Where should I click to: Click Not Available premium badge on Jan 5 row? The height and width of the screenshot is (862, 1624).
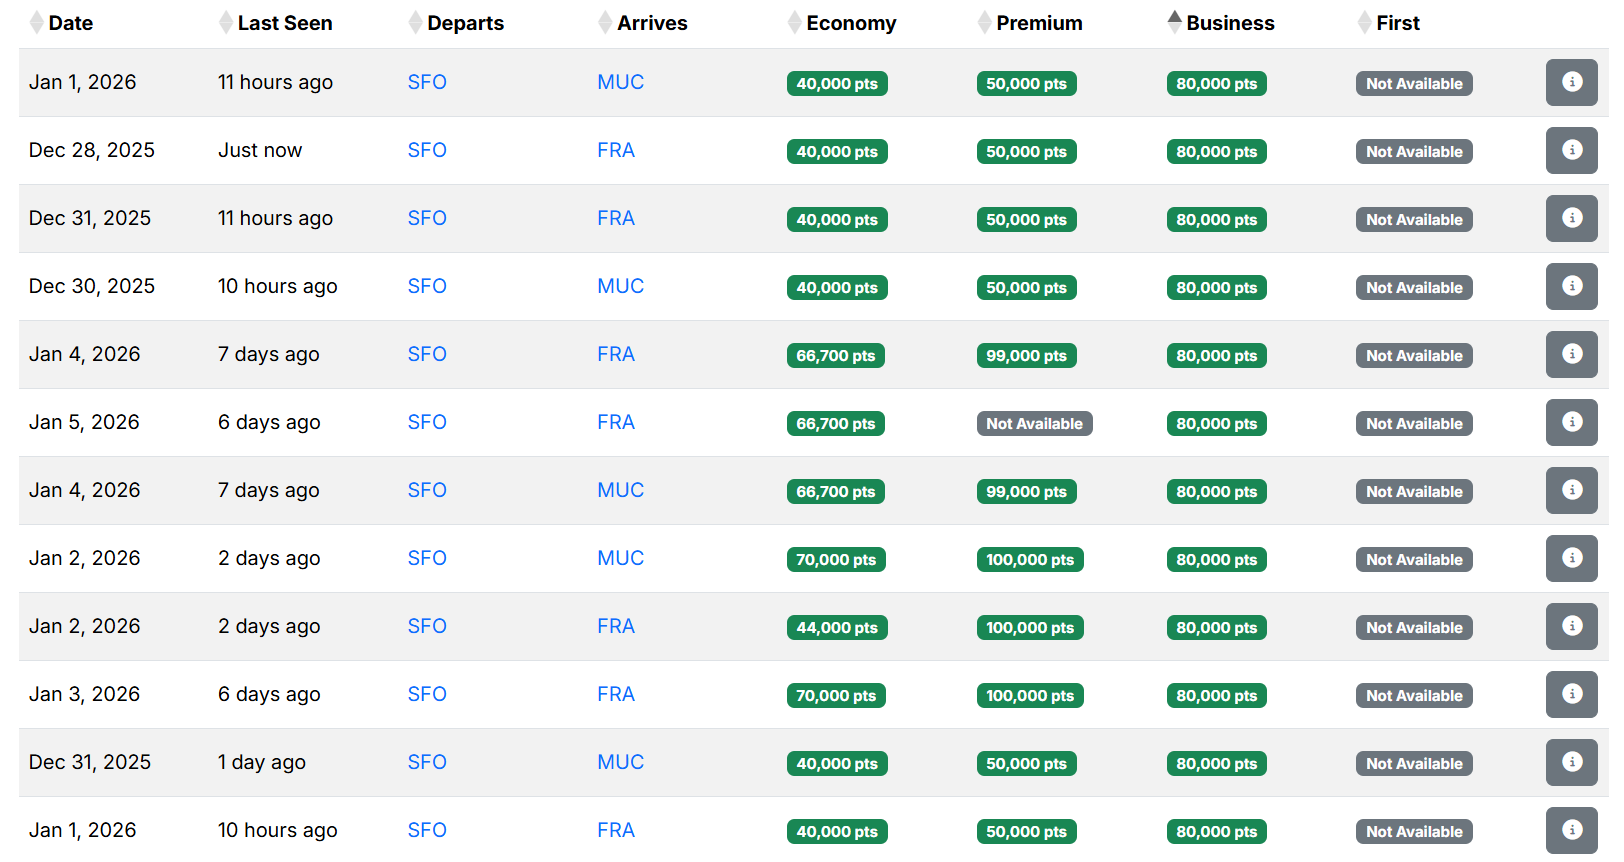[1034, 424]
